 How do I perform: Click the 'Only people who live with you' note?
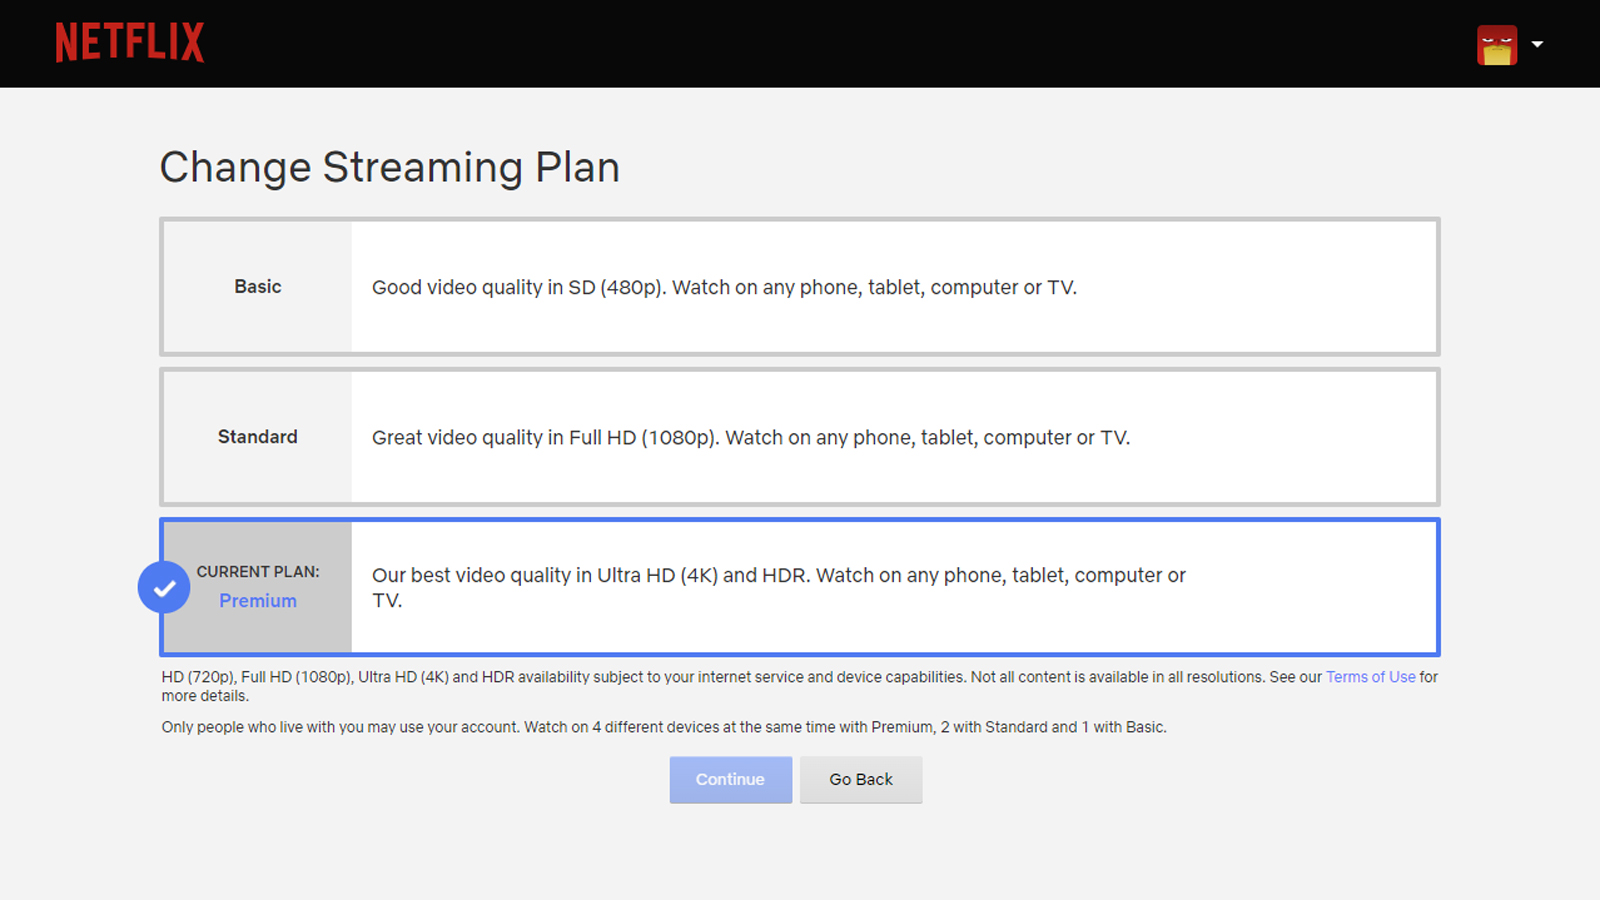664,727
